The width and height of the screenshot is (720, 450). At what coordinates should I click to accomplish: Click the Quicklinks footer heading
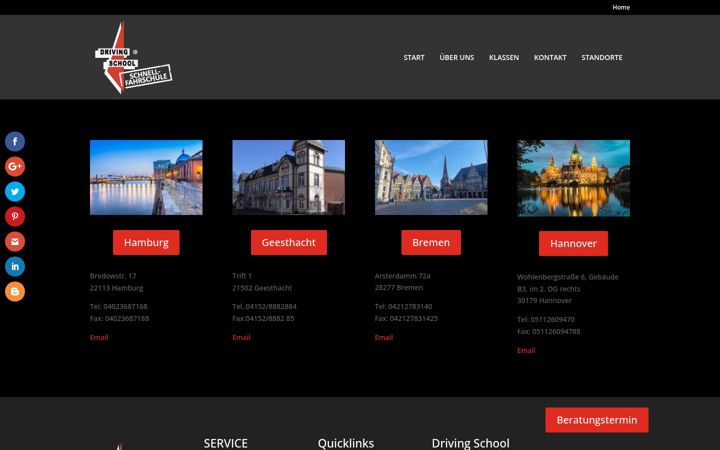[346, 444]
